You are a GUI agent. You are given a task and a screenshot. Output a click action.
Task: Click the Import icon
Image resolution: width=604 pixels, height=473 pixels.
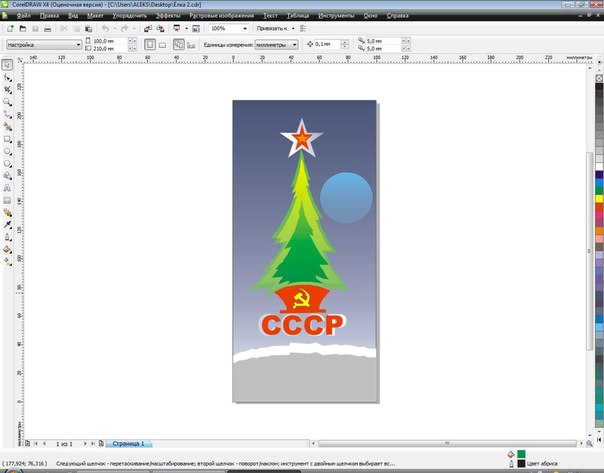click(x=148, y=29)
